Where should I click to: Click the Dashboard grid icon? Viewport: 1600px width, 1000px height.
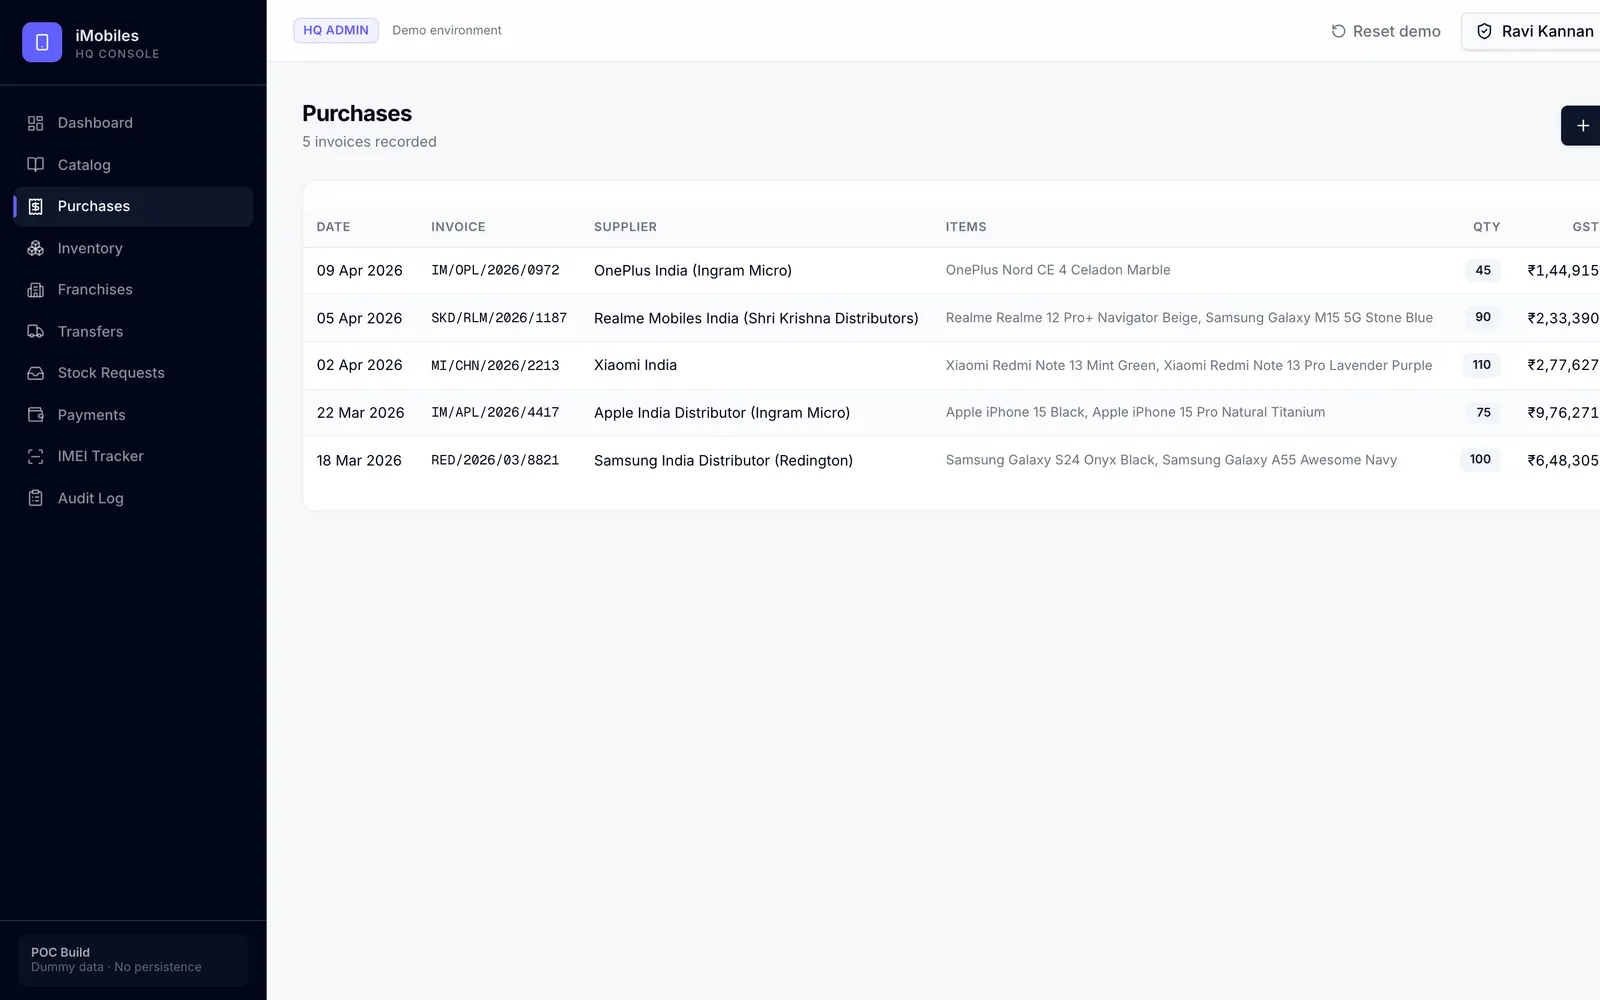click(x=35, y=123)
